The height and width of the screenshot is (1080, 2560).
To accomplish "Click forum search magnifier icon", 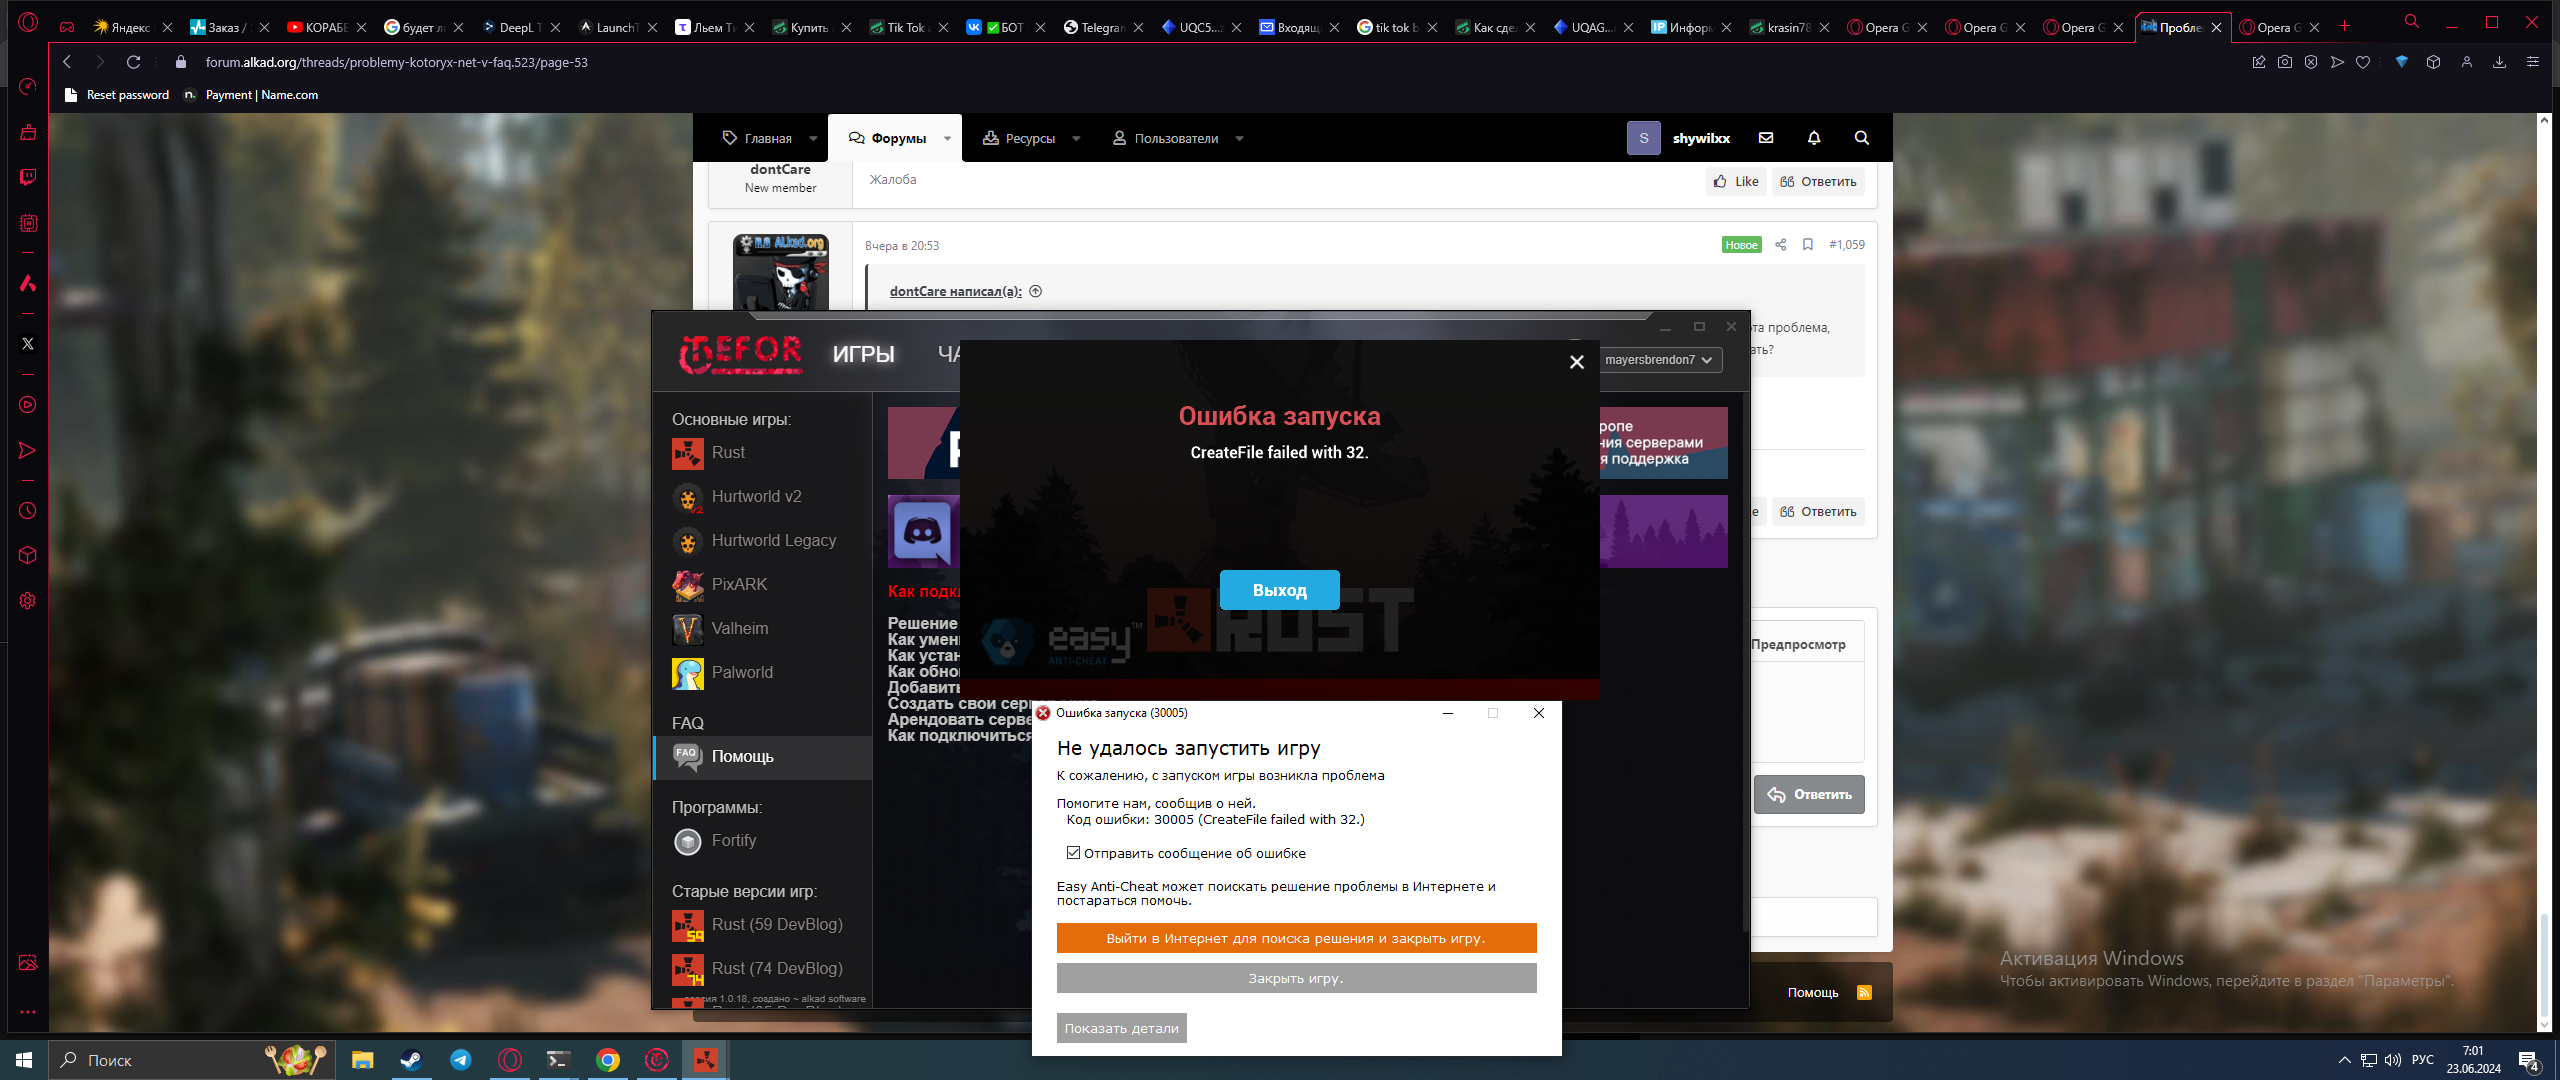I will tap(1861, 138).
